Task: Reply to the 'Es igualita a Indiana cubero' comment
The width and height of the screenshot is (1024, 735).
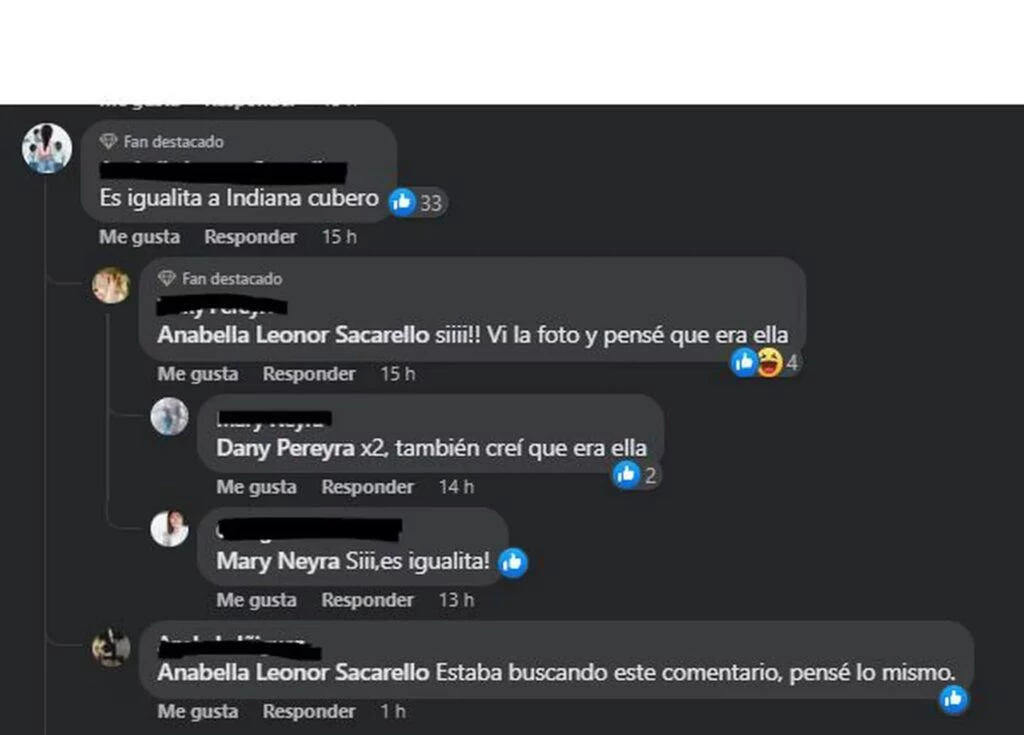Action: click(250, 237)
